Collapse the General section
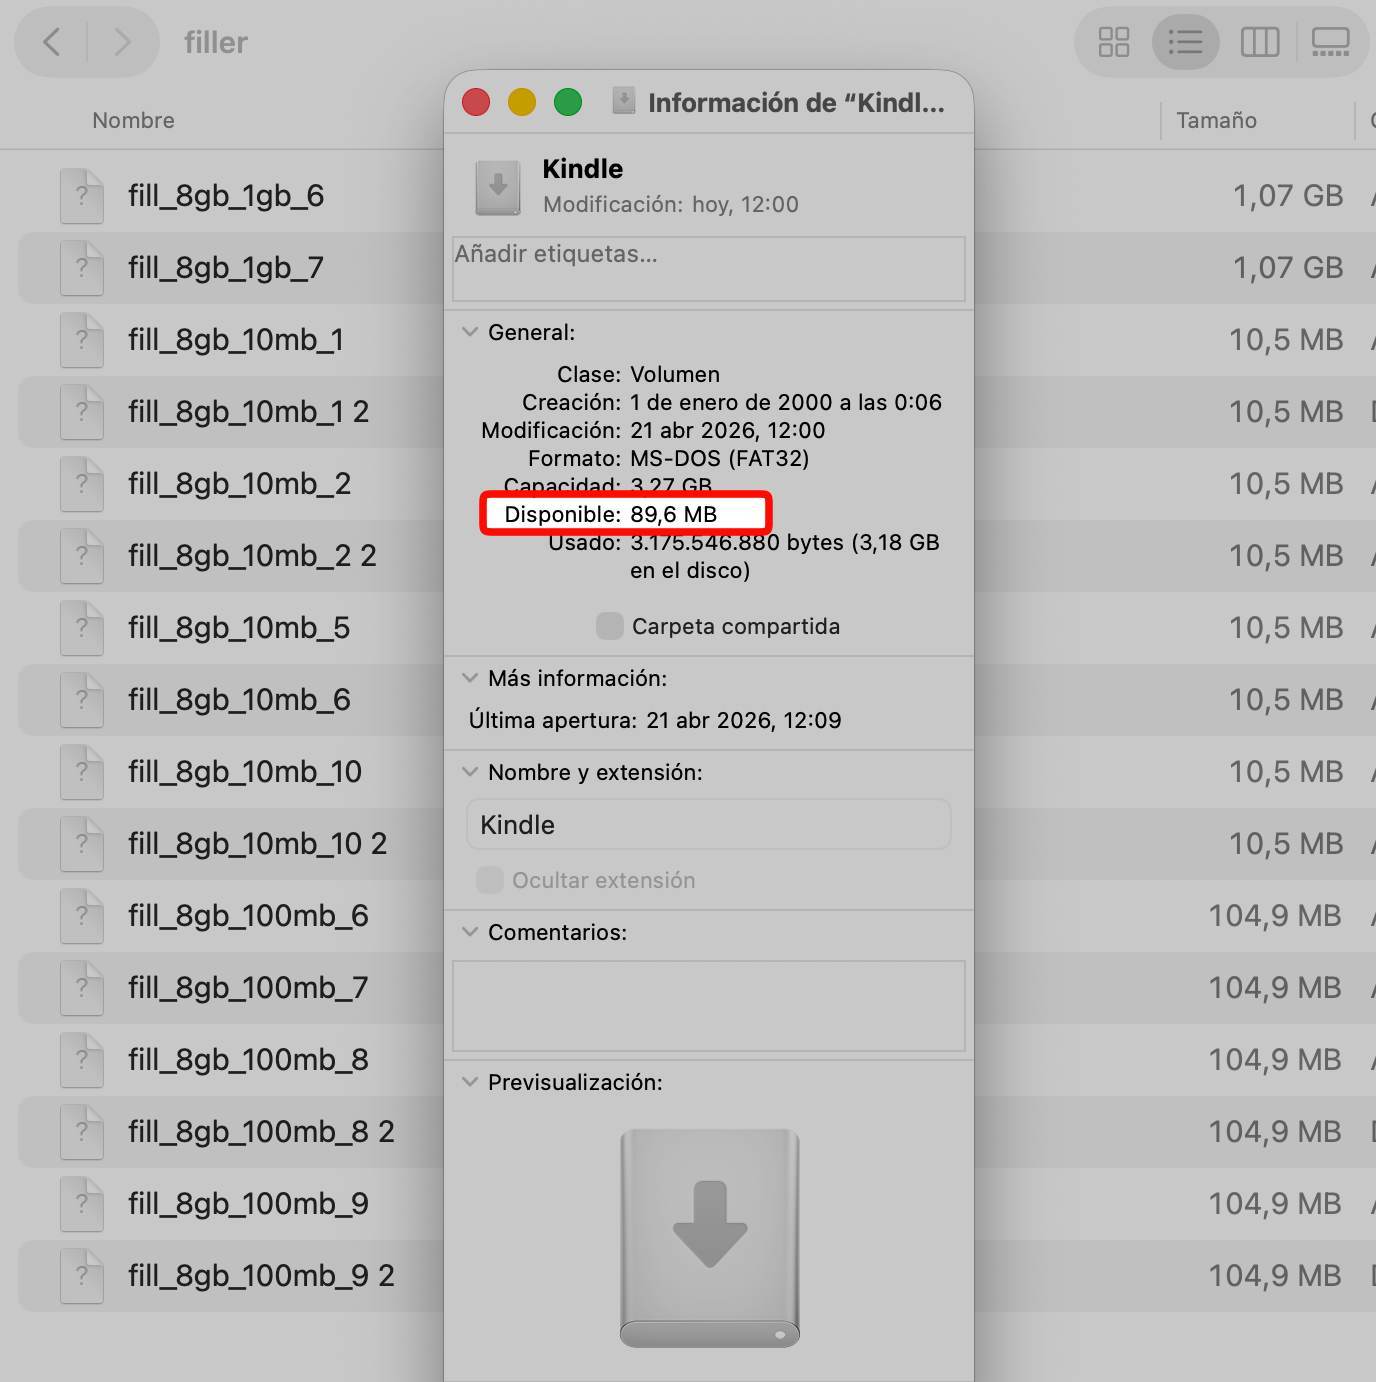Viewport: 1376px width, 1382px height. click(469, 332)
